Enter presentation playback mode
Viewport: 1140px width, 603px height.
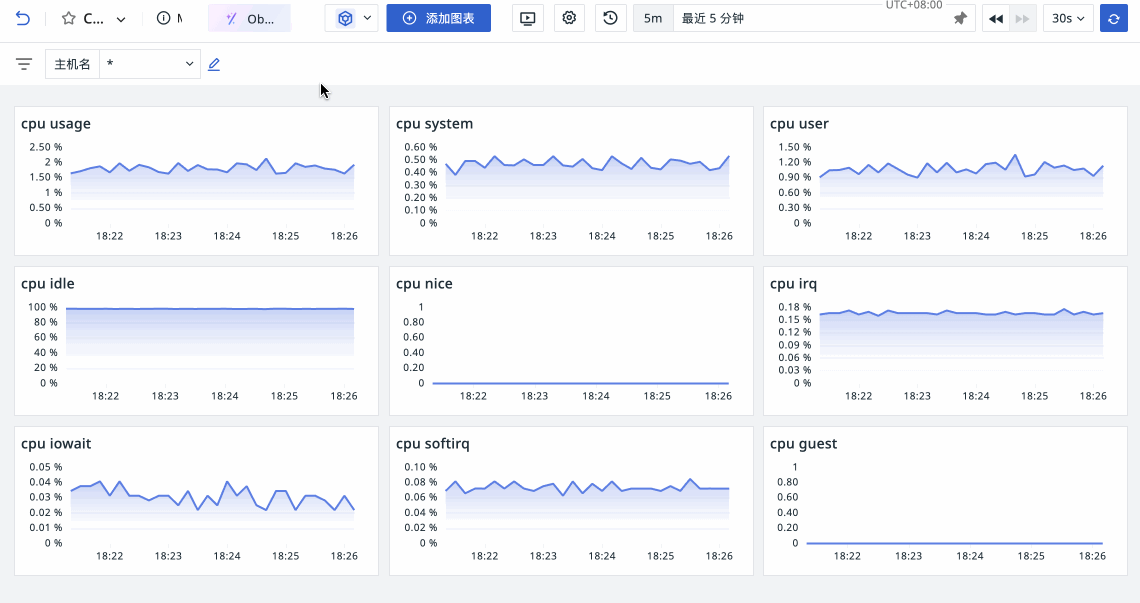click(x=528, y=18)
